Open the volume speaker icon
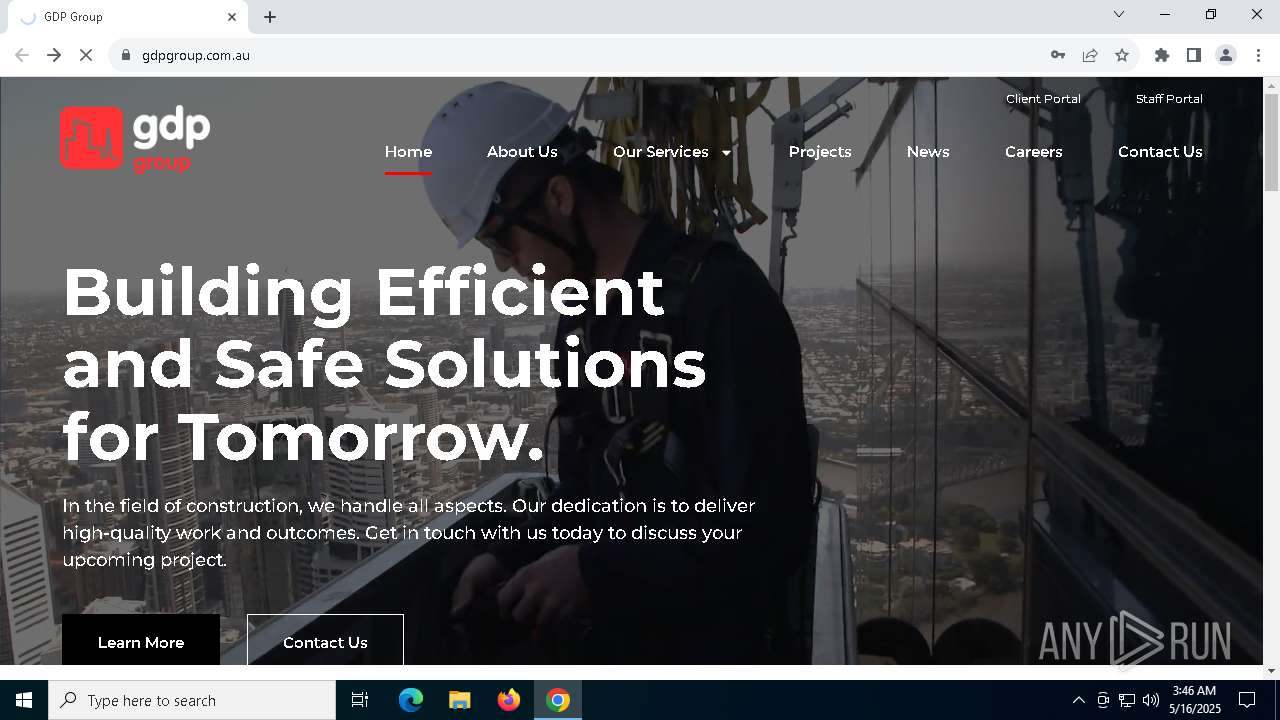The image size is (1280, 720). pos(1151,700)
